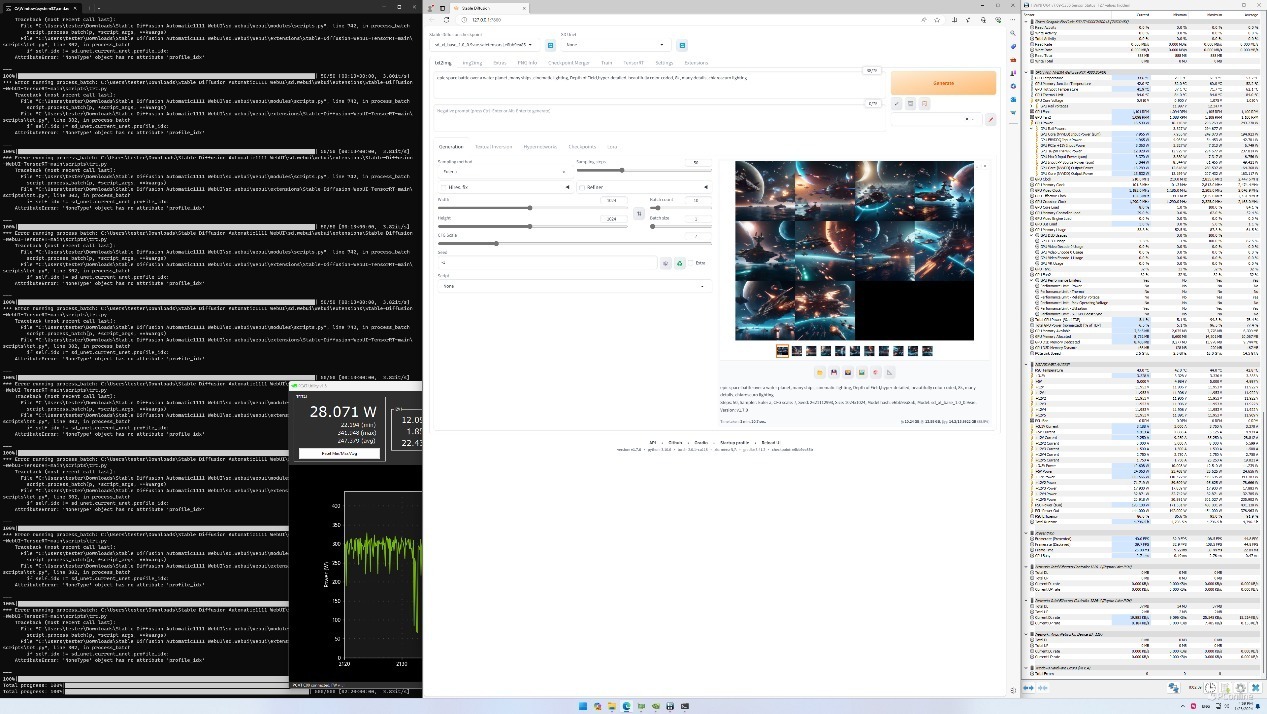Image resolution: width=1267 pixels, height=714 pixels.
Task: Enable the Refiner checkbox
Action: 582,187
